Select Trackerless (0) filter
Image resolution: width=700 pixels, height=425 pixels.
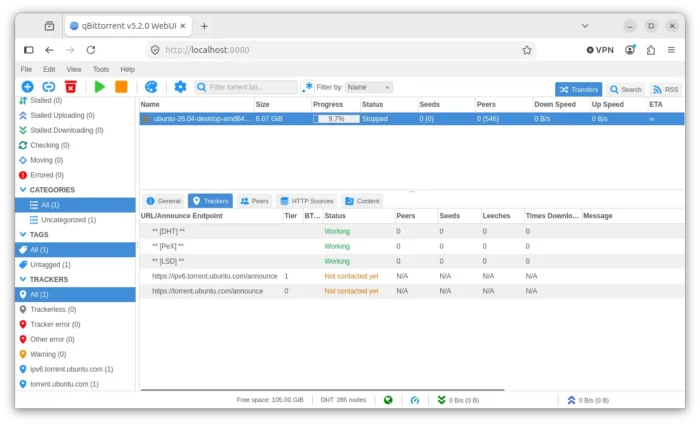point(75,309)
